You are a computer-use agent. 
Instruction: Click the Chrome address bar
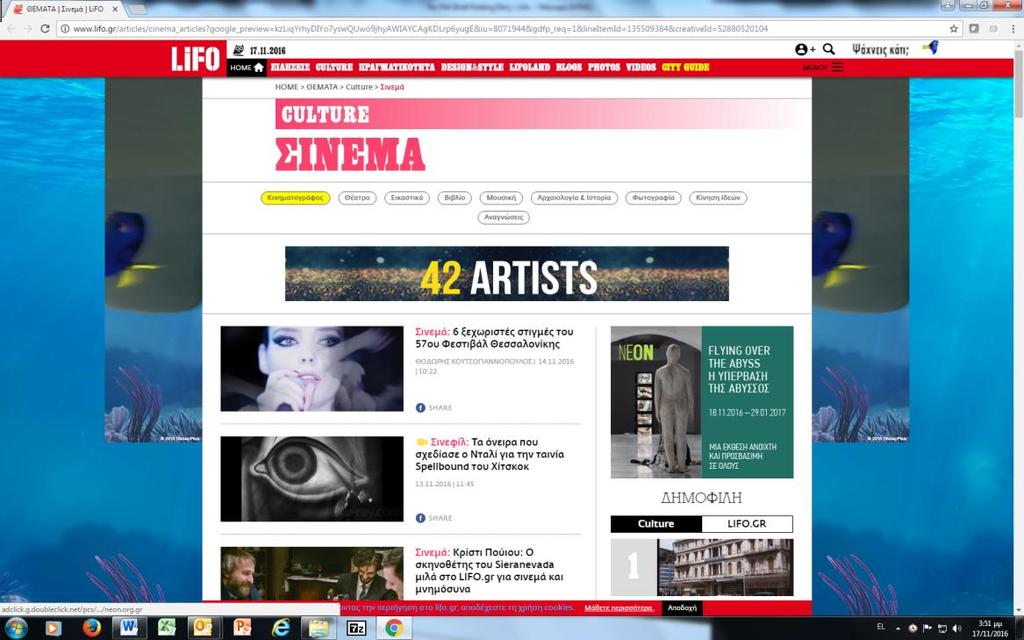(x=503, y=29)
